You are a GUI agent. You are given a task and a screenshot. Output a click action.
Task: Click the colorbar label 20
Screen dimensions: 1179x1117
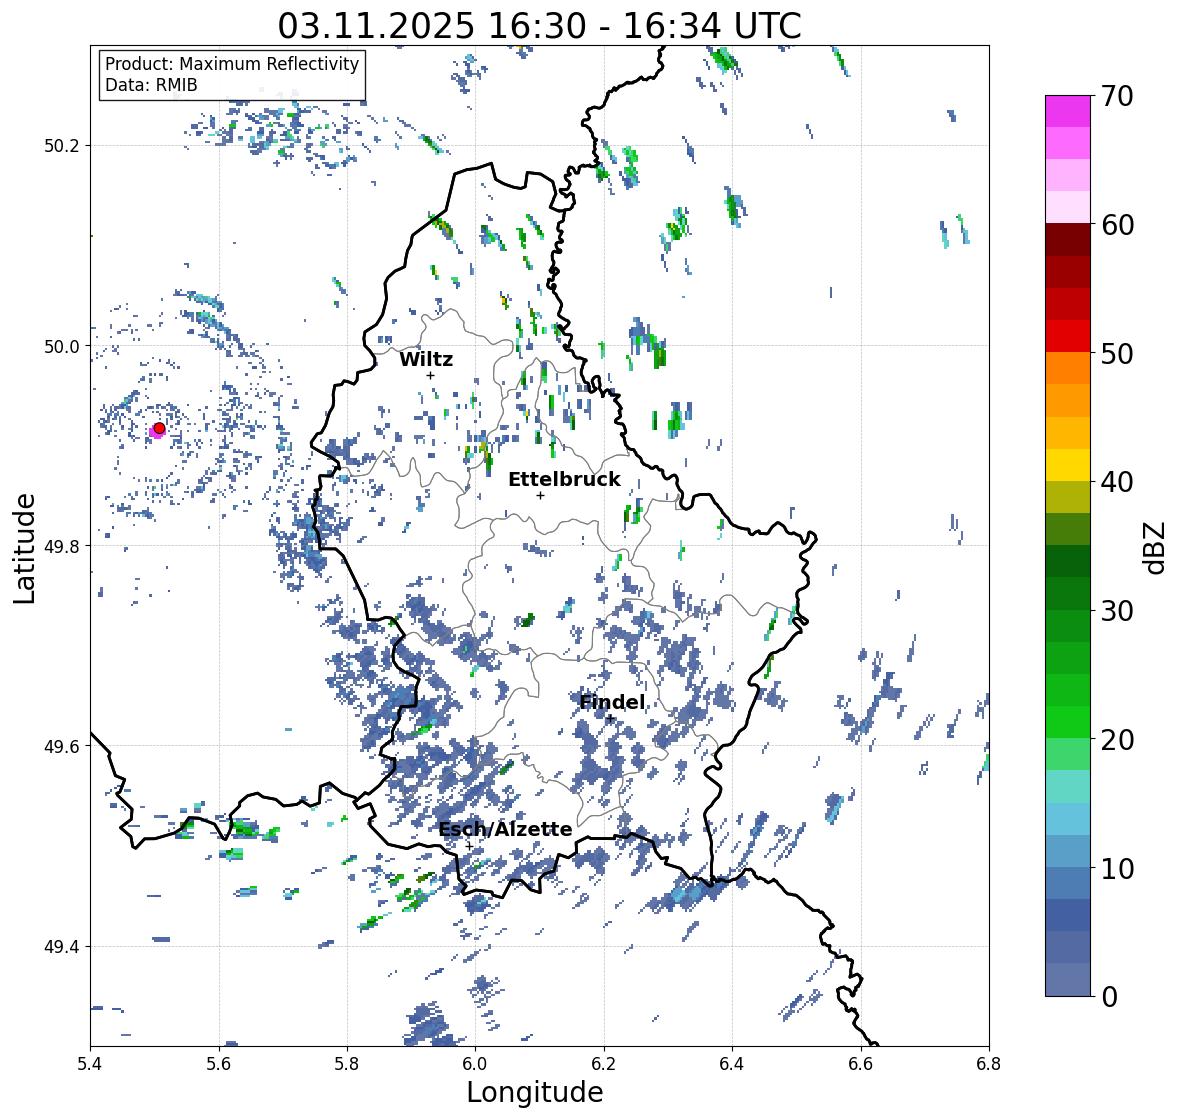pyautogui.click(x=1117, y=740)
